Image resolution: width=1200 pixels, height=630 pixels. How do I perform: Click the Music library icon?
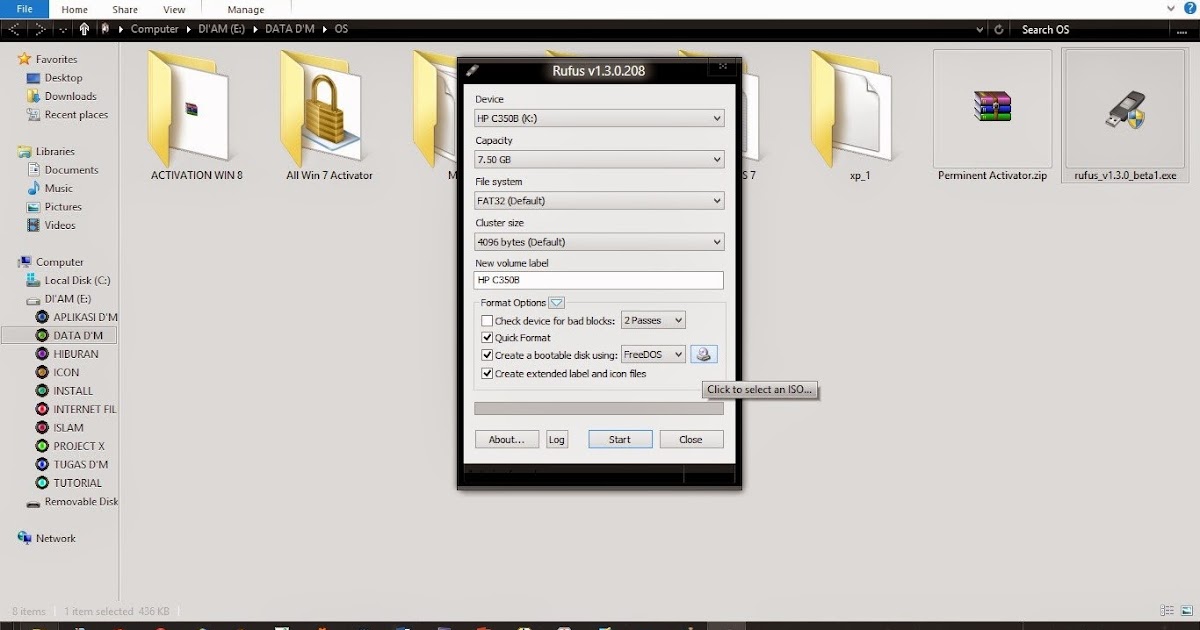(x=35, y=188)
